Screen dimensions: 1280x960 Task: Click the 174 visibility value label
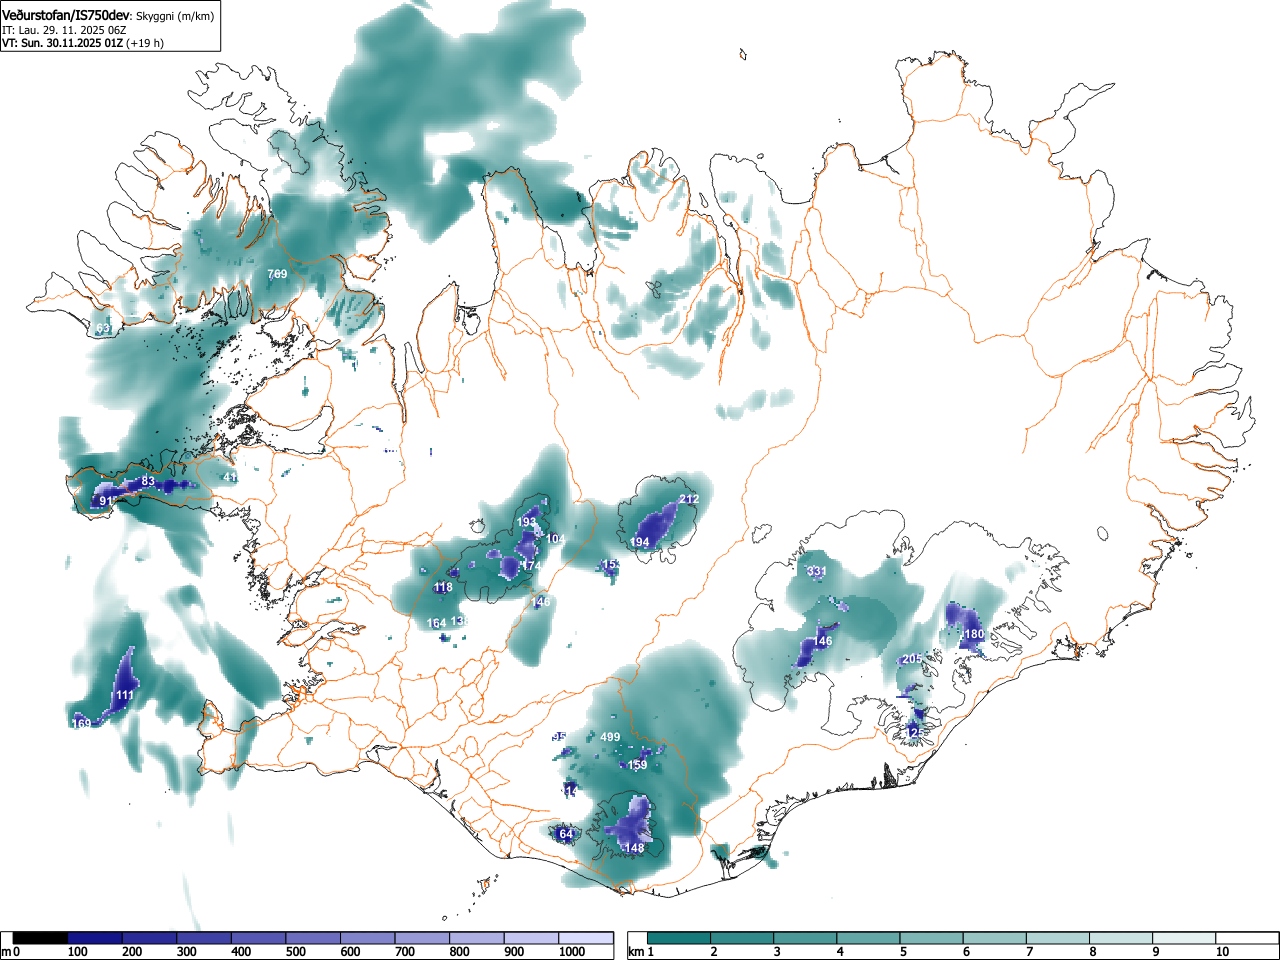[x=531, y=566]
